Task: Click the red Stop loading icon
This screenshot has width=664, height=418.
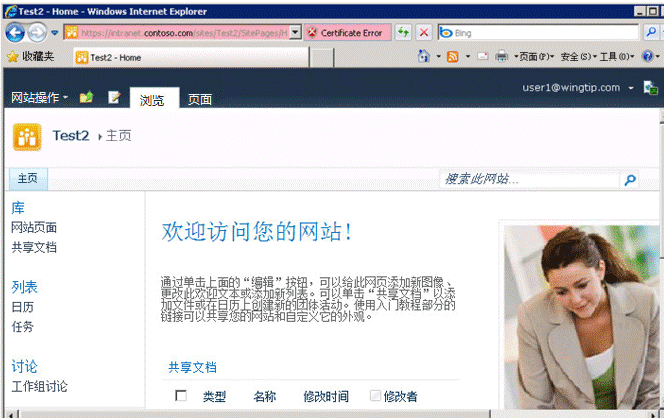Action: [424, 33]
